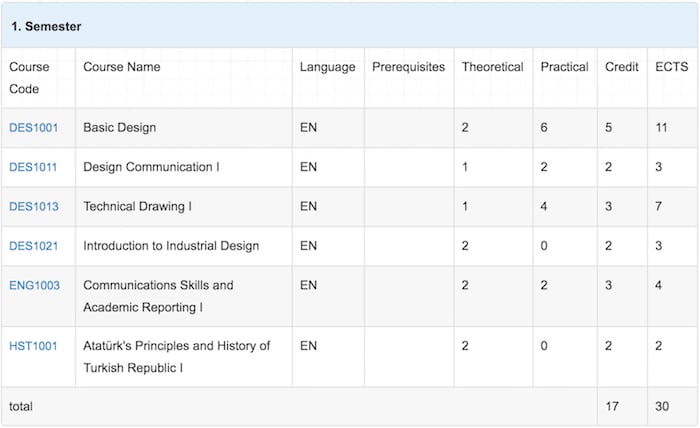Open the DES1011 course link
Screen dimensions: 700x428
[x=33, y=167]
